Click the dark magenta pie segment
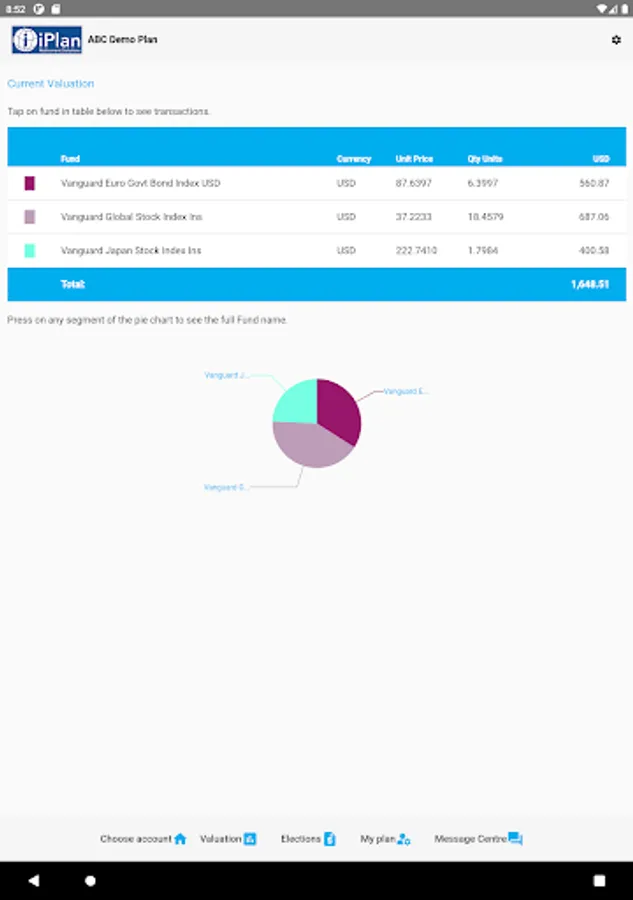Viewport: 633px width, 900px height. pos(340,409)
